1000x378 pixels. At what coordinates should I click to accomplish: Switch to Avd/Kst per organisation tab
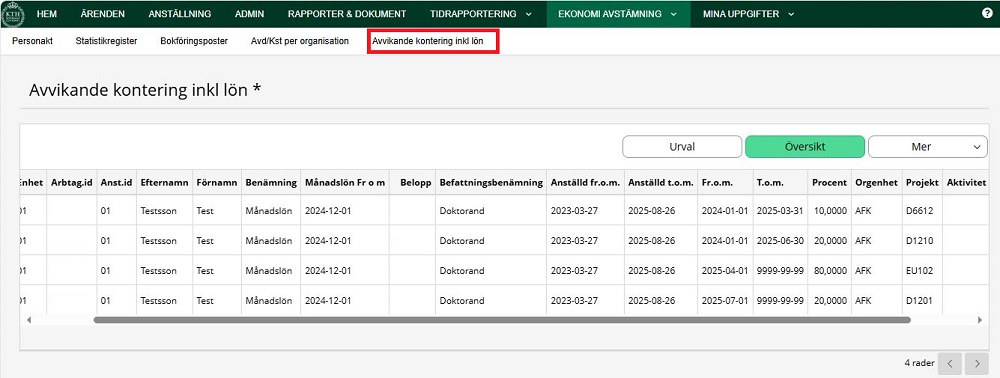point(300,41)
